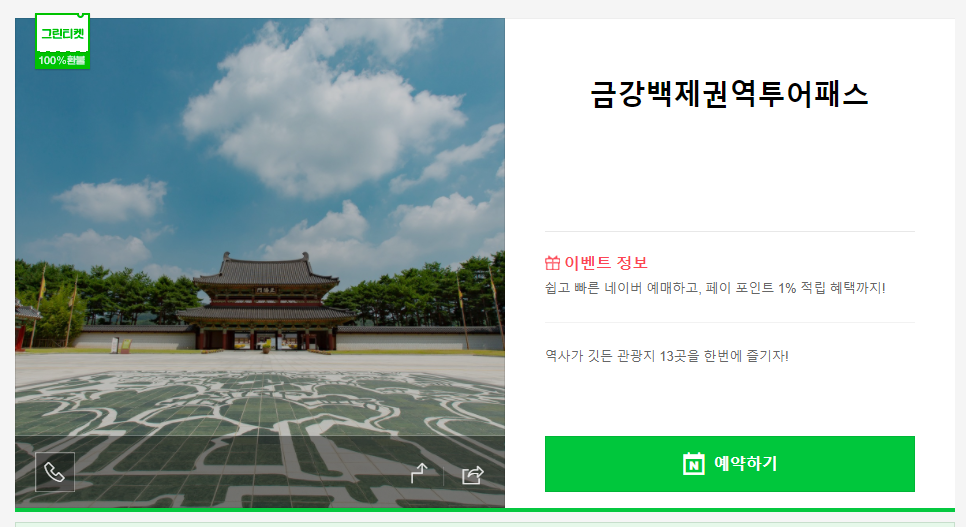Click the gift icon beside 이벤트 정보
Viewport: 966px width, 527px height.
[553, 263]
